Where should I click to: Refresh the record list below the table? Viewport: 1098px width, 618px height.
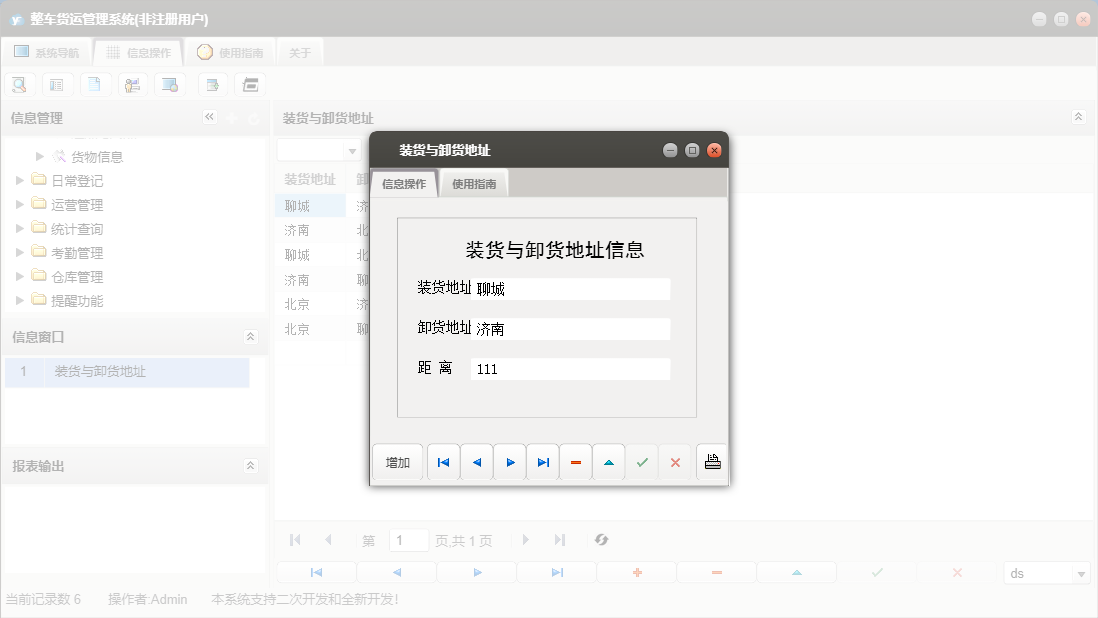click(x=601, y=539)
